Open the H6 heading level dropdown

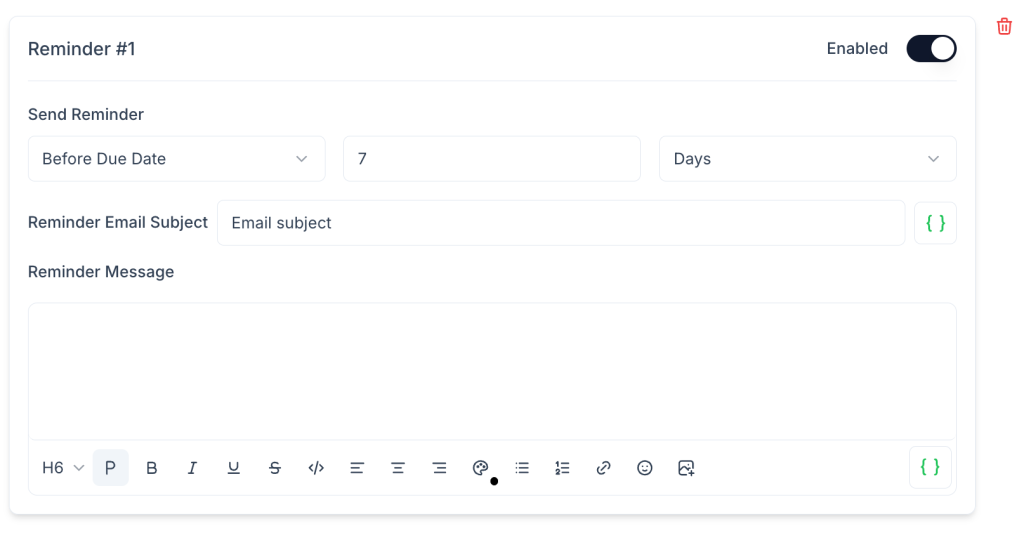click(x=62, y=468)
